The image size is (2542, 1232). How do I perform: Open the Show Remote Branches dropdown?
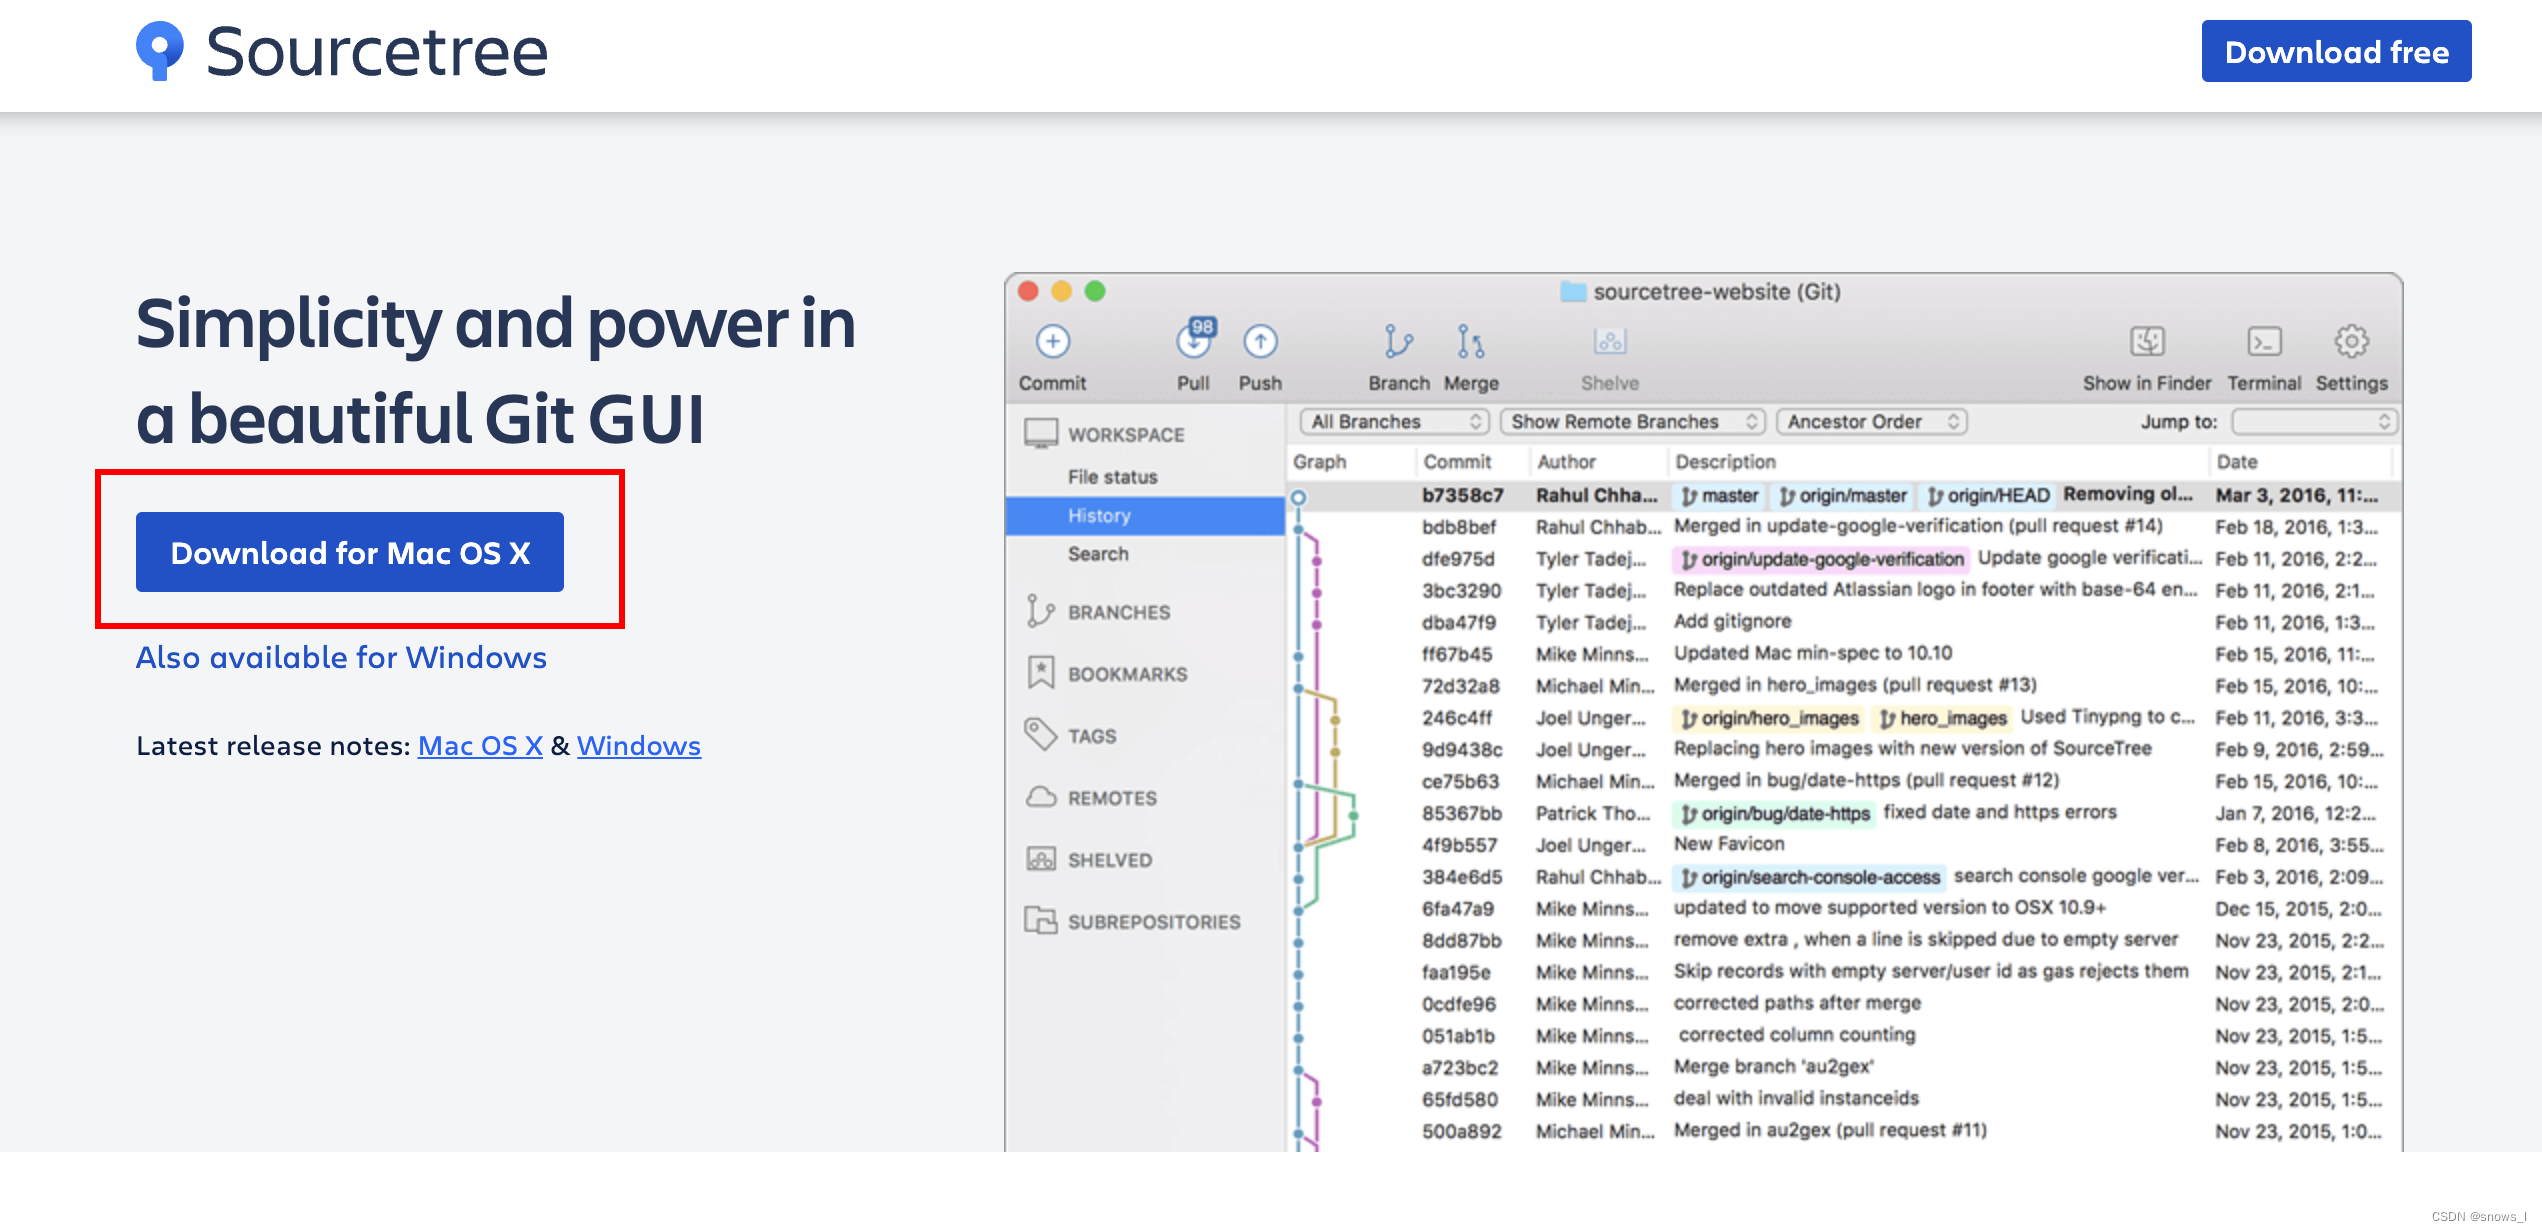coord(1634,422)
